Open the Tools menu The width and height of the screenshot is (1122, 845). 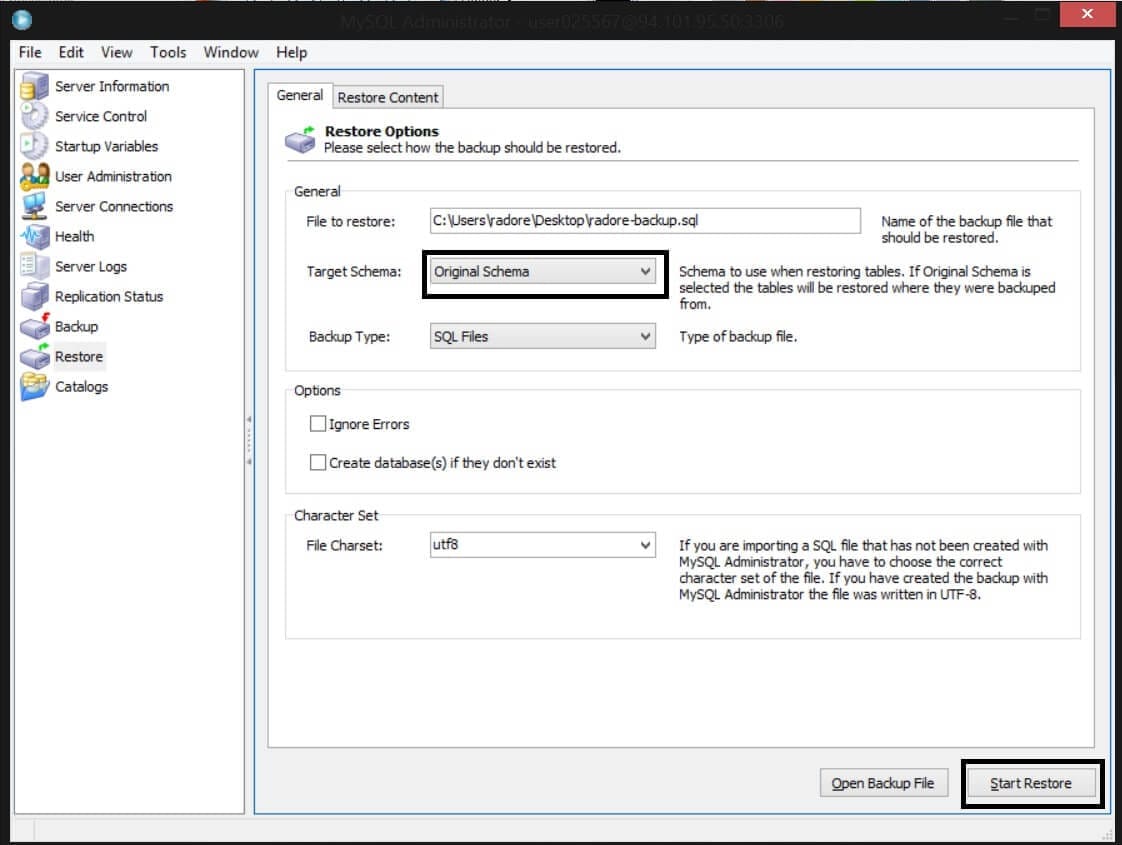(168, 52)
